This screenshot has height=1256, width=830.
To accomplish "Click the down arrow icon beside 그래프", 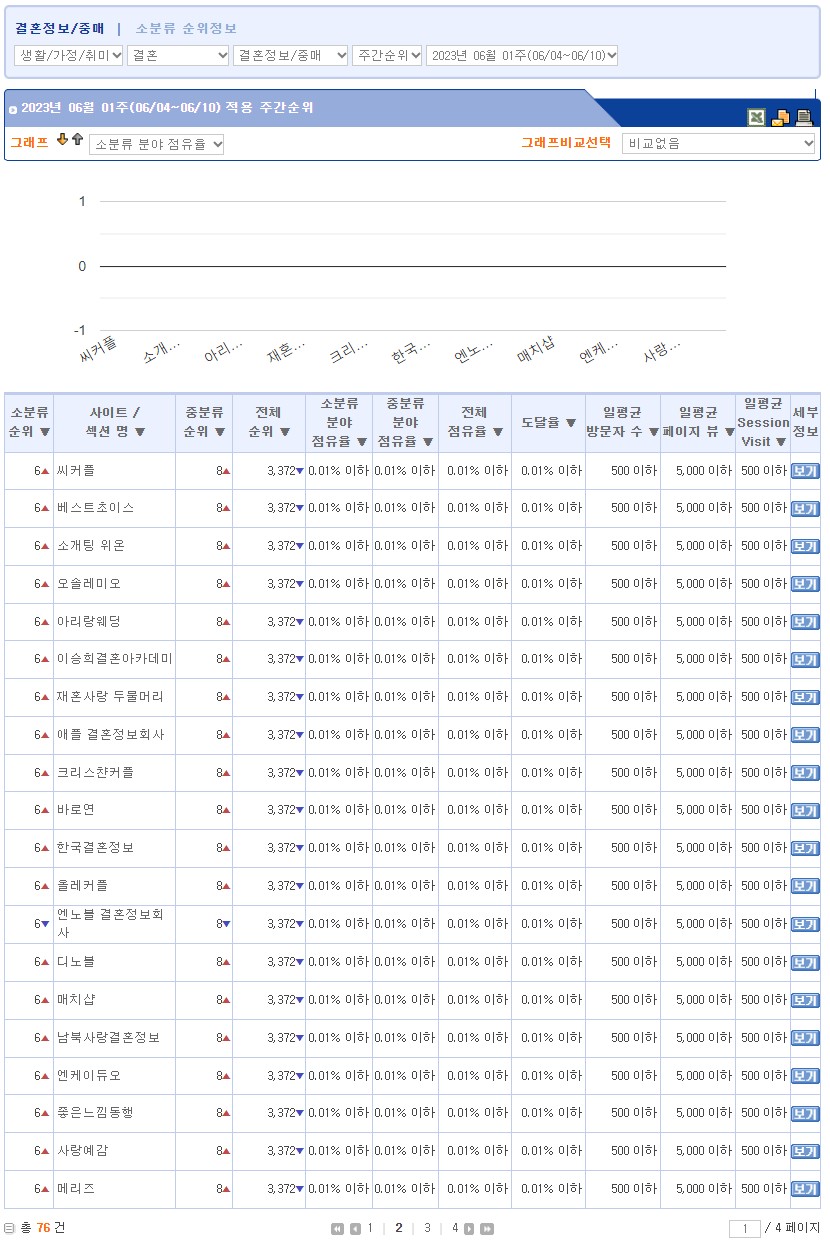I will pyautogui.click(x=62, y=140).
